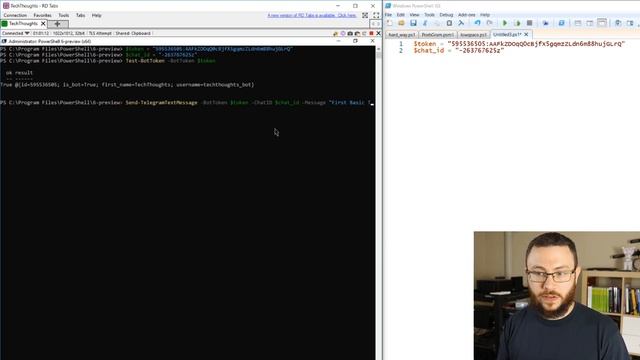Click the red disconnect icon in RD Tabs
This screenshot has width=640, height=360.
coord(371,33)
